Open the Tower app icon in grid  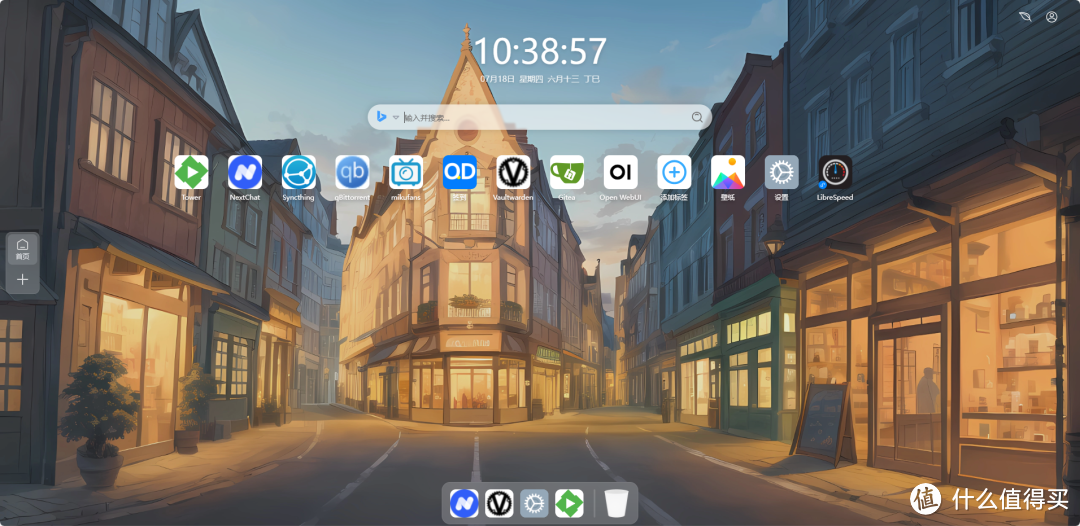pyautogui.click(x=191, y=172)
